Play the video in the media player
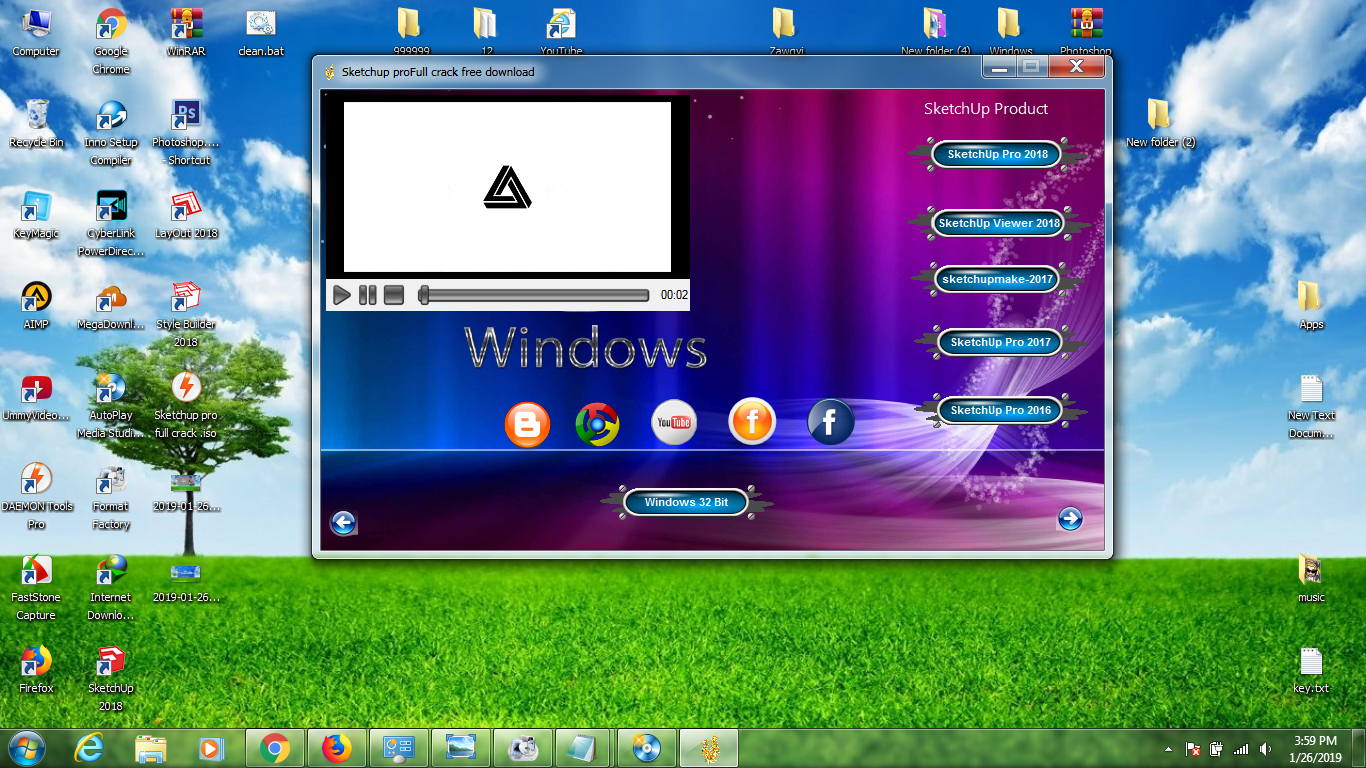 click(x=341, y=295)
